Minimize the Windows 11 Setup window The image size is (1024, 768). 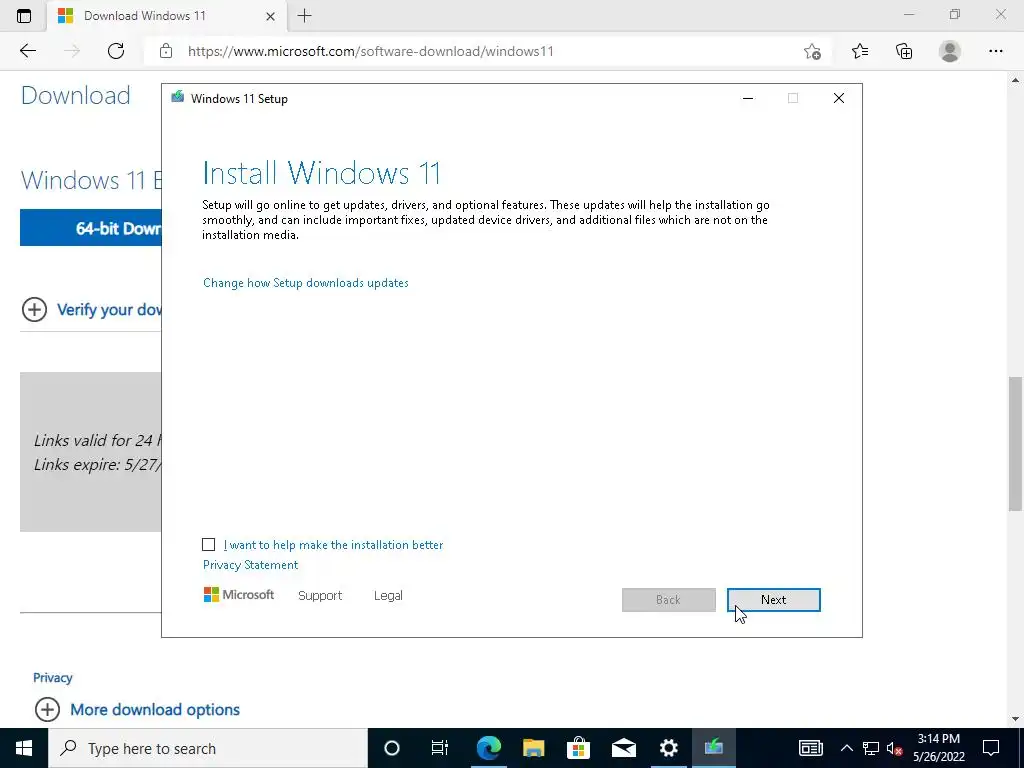748,98
